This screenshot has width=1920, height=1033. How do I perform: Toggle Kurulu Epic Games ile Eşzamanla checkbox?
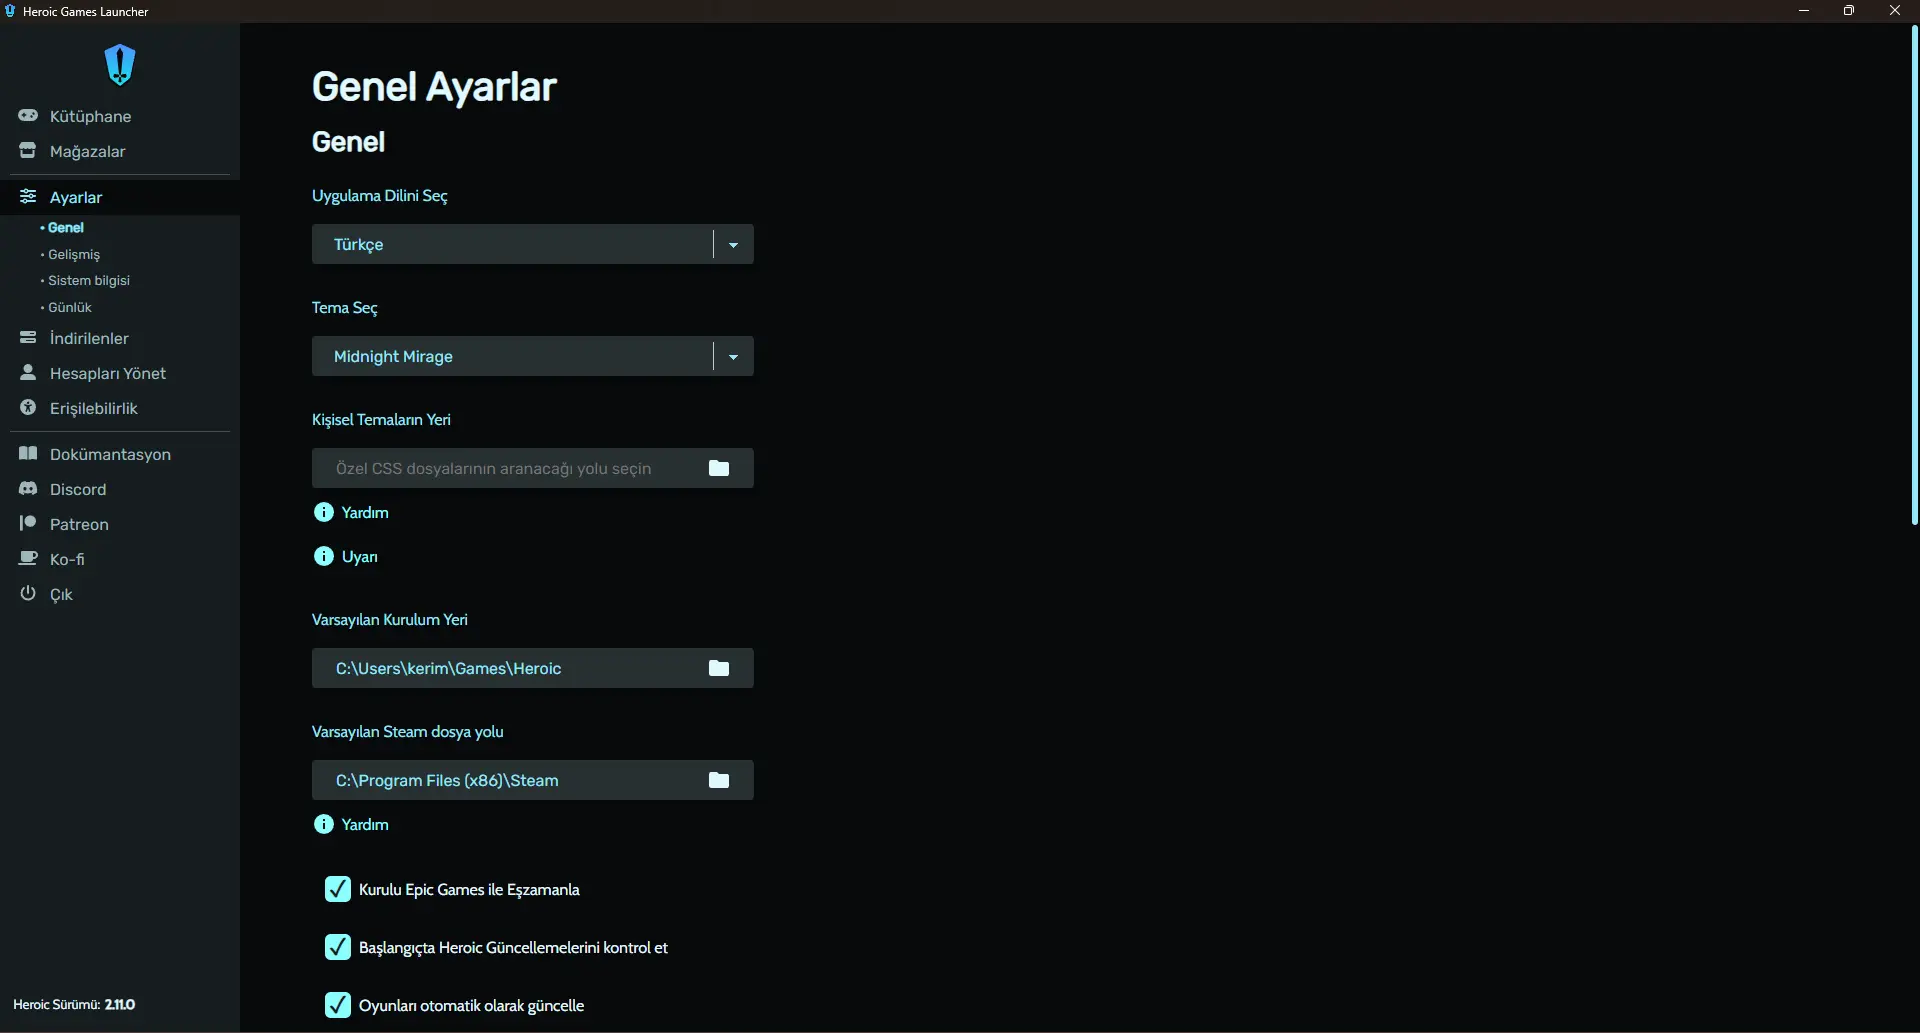tap(338, 889)
